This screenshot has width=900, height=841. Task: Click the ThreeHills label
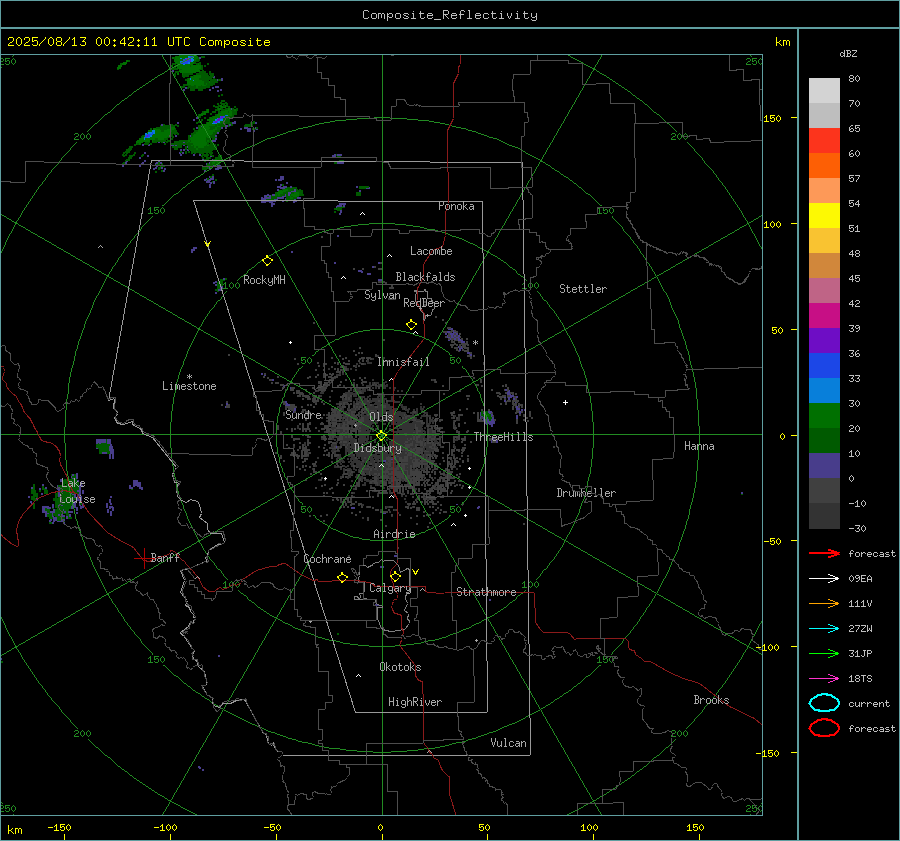pyautogui.click(x=503, y=437)
